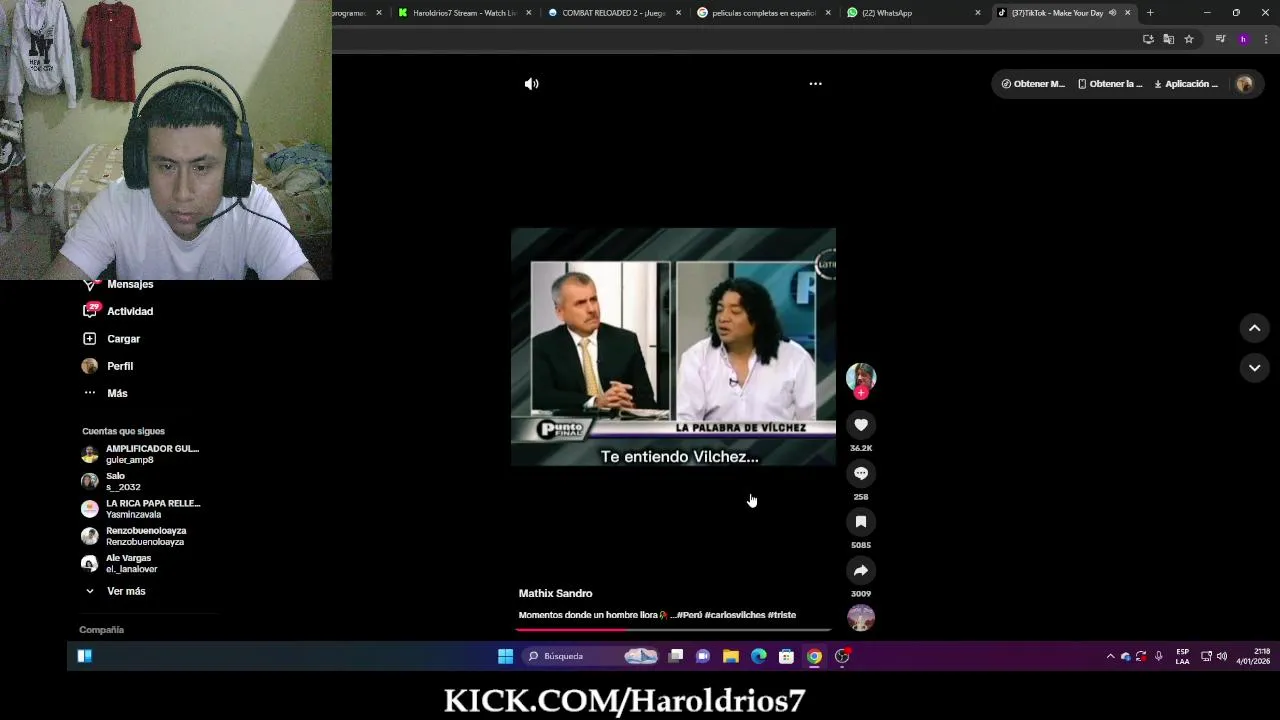Image resolution: width=1280 pixels, height=720 pixels.
Task: Close the TikTok - Make Your Day tab
Action: (x=1128, y=13)
